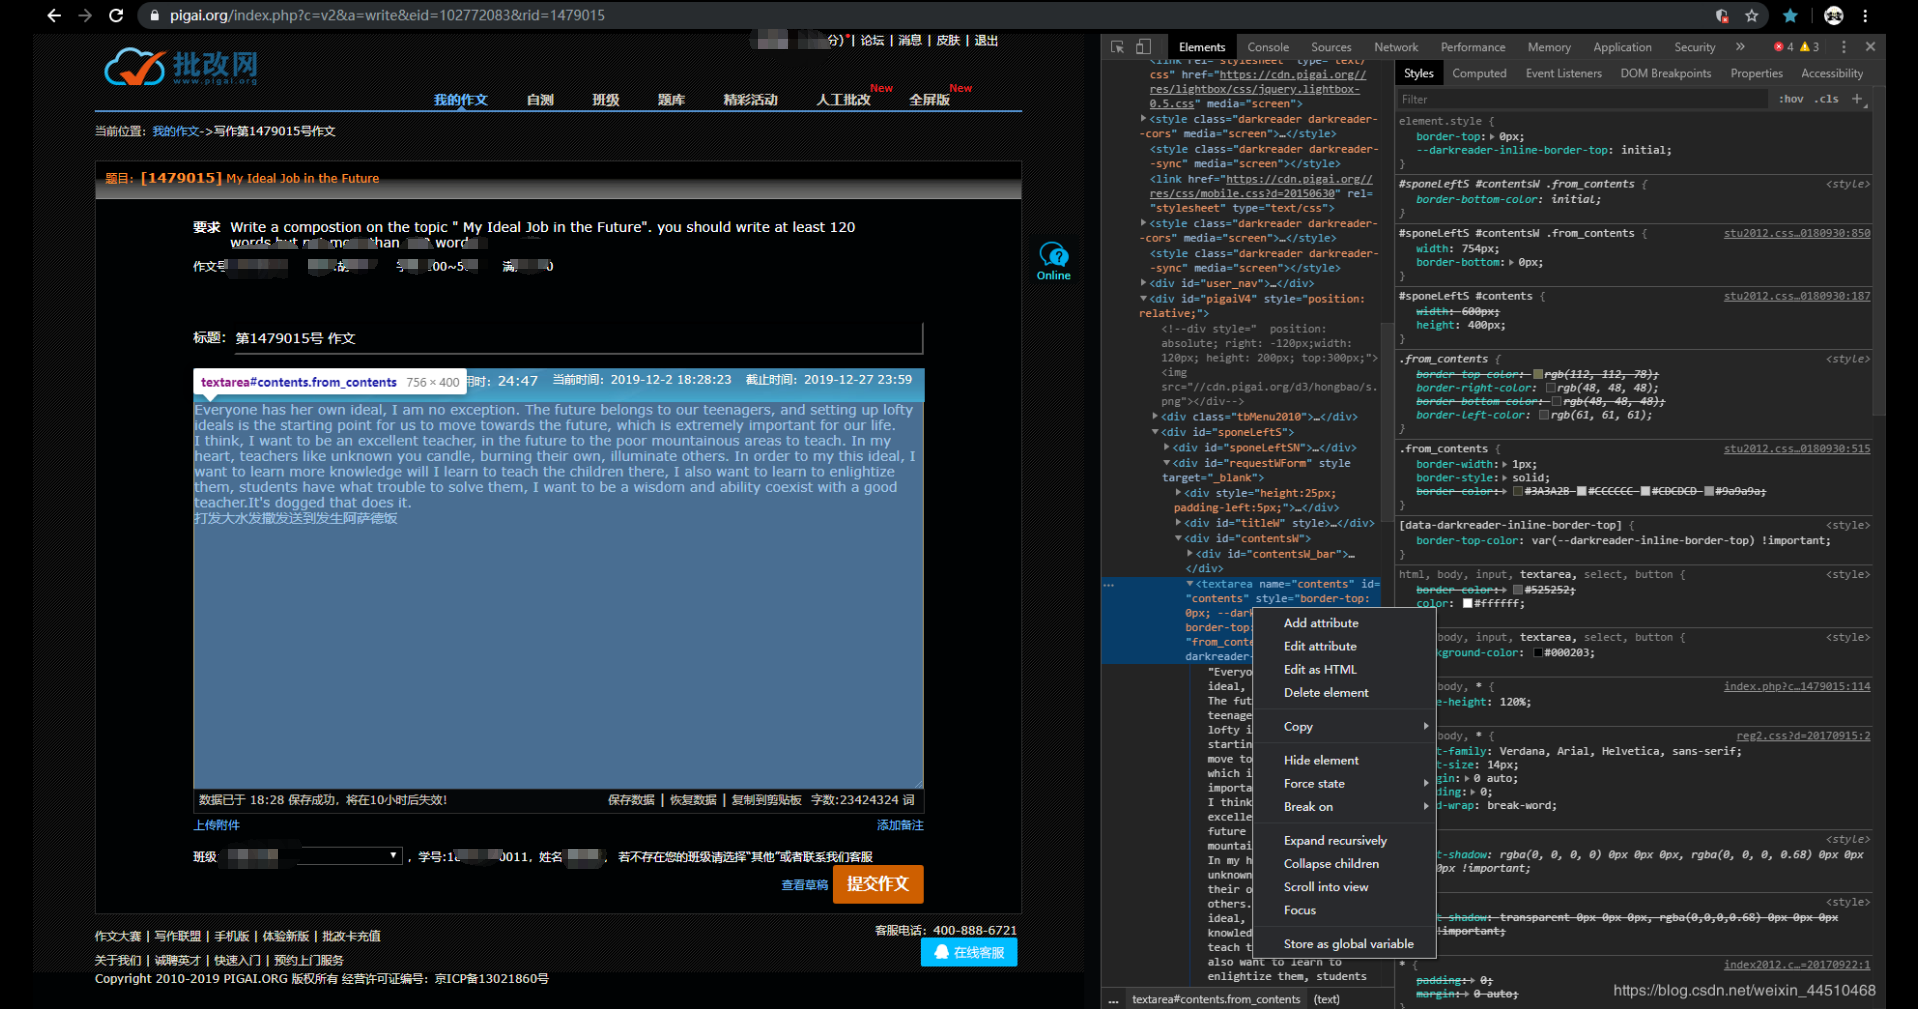The image size is (1918, 1009).
Task: Open the profile avatar in browser toolbar
Action: click(1834, 15)
